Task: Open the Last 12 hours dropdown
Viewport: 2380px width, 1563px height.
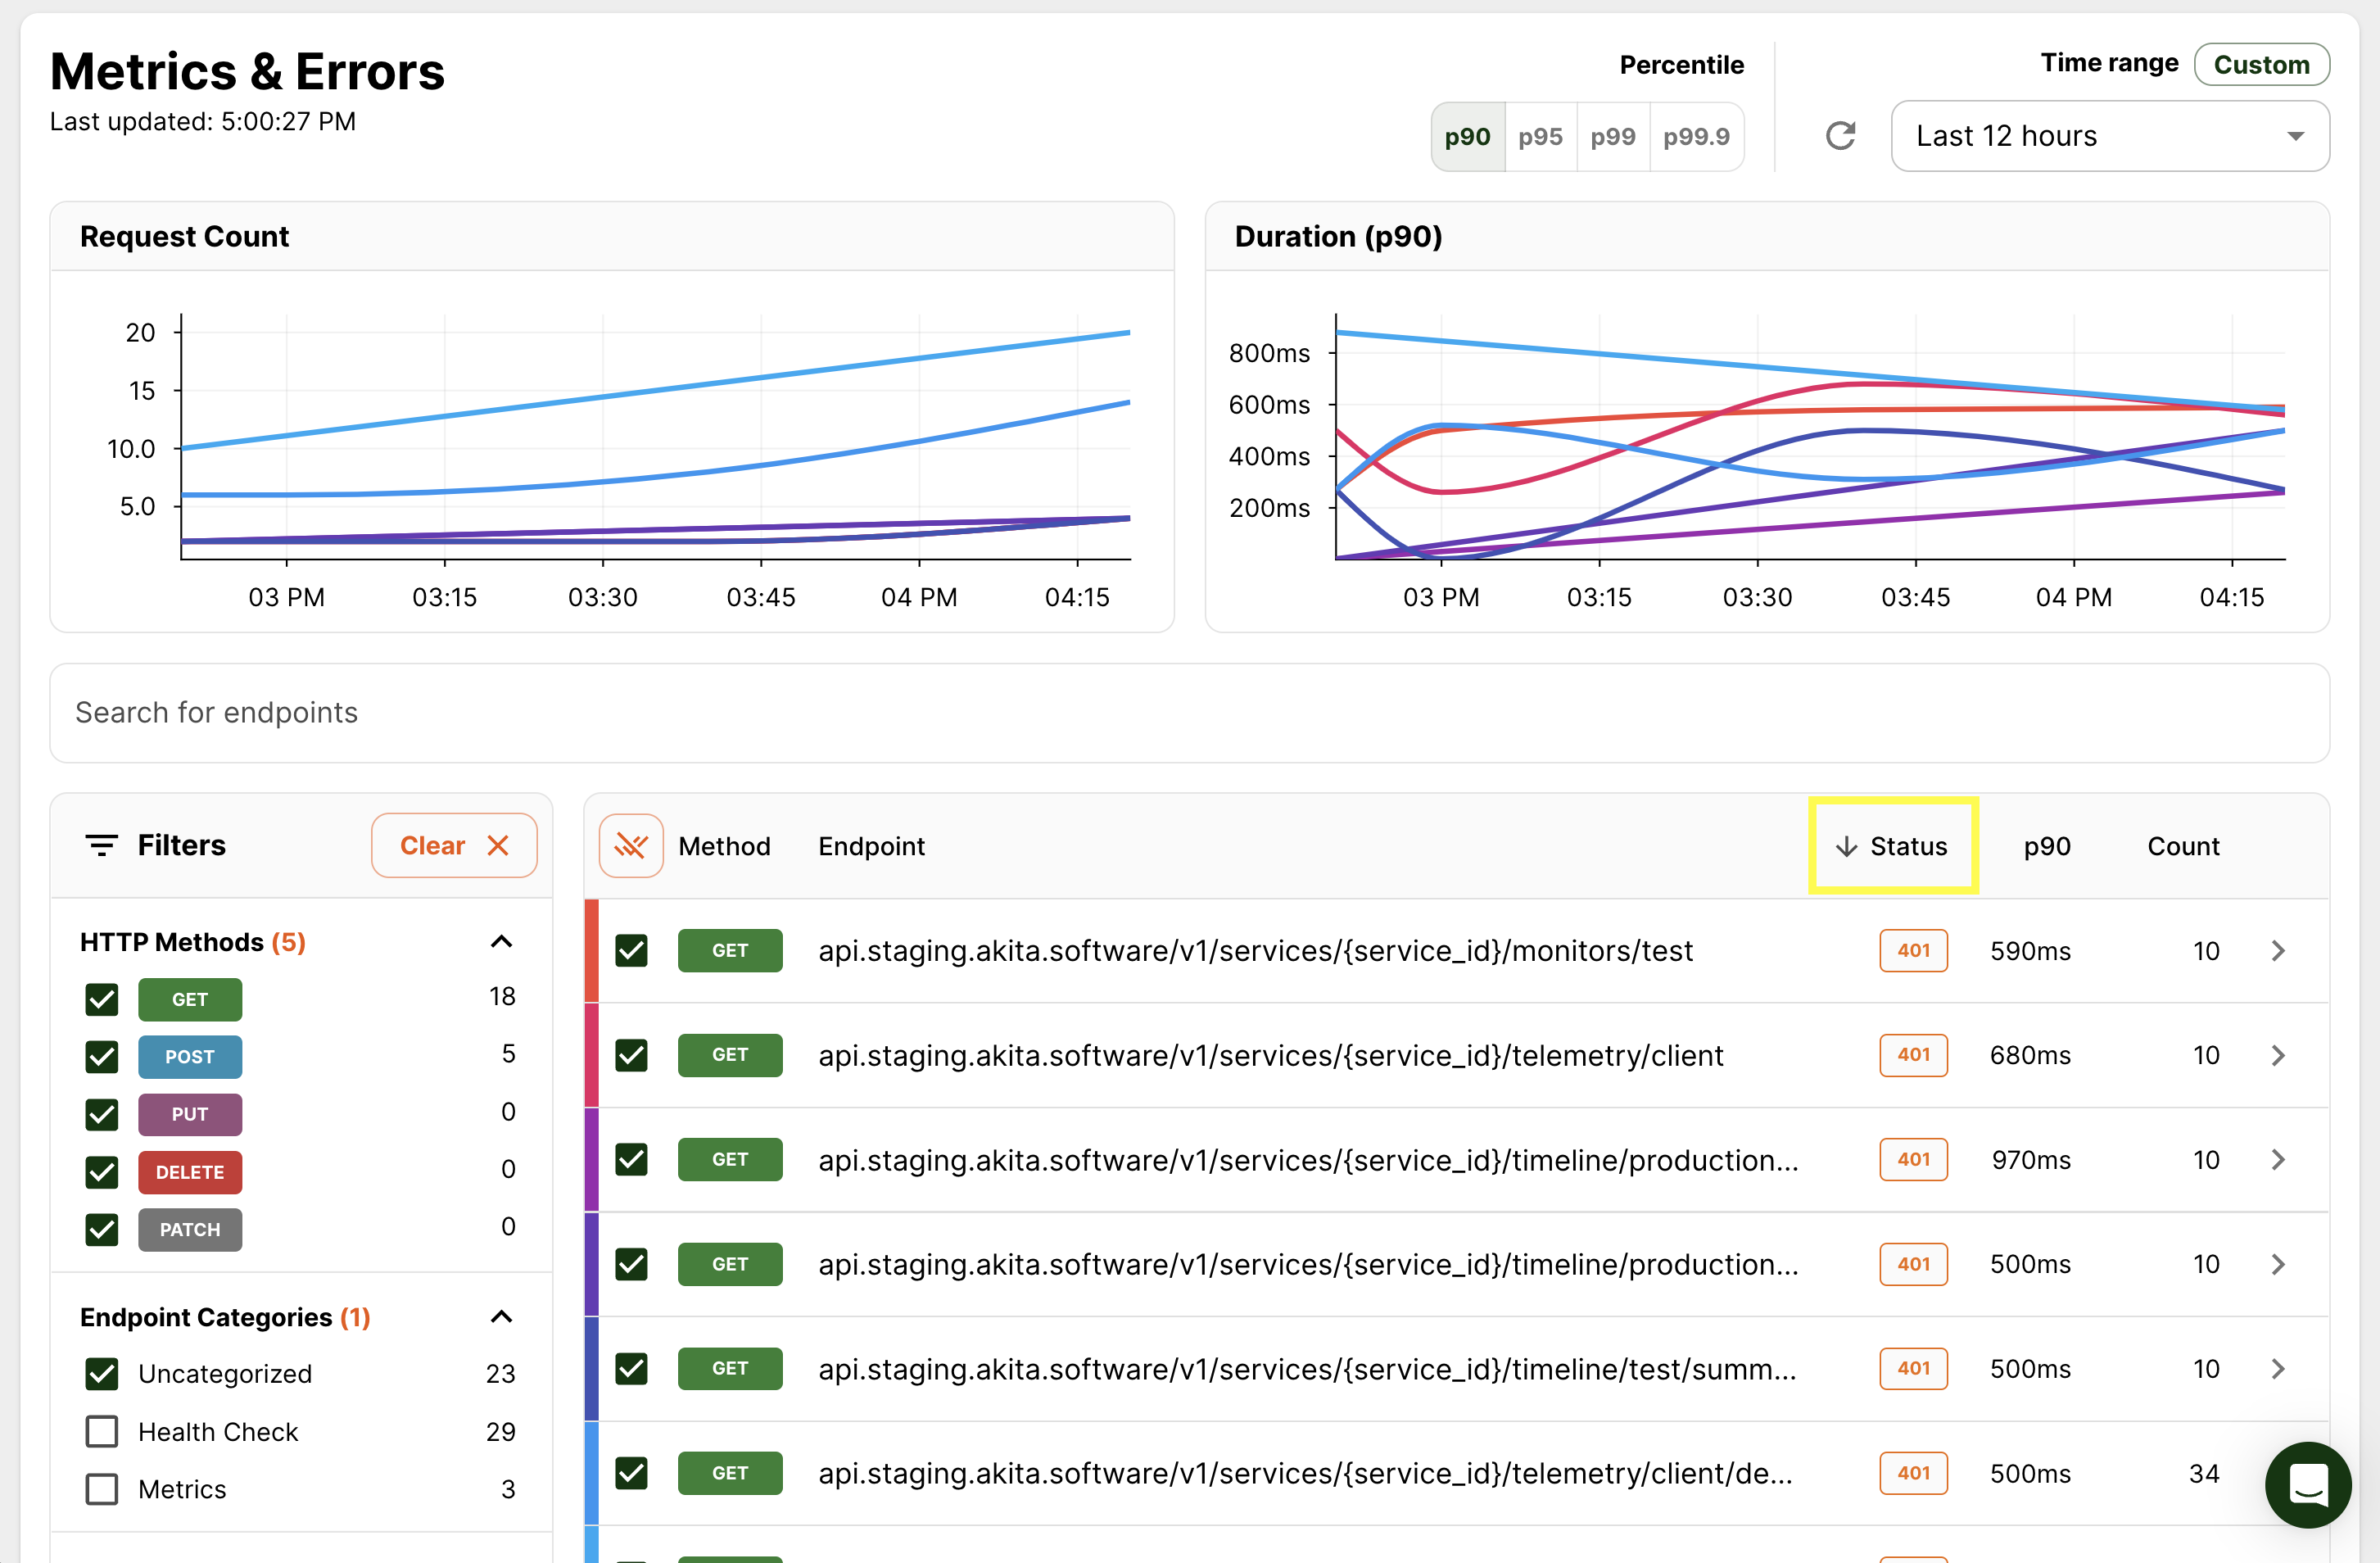Action: [2110, 136]
